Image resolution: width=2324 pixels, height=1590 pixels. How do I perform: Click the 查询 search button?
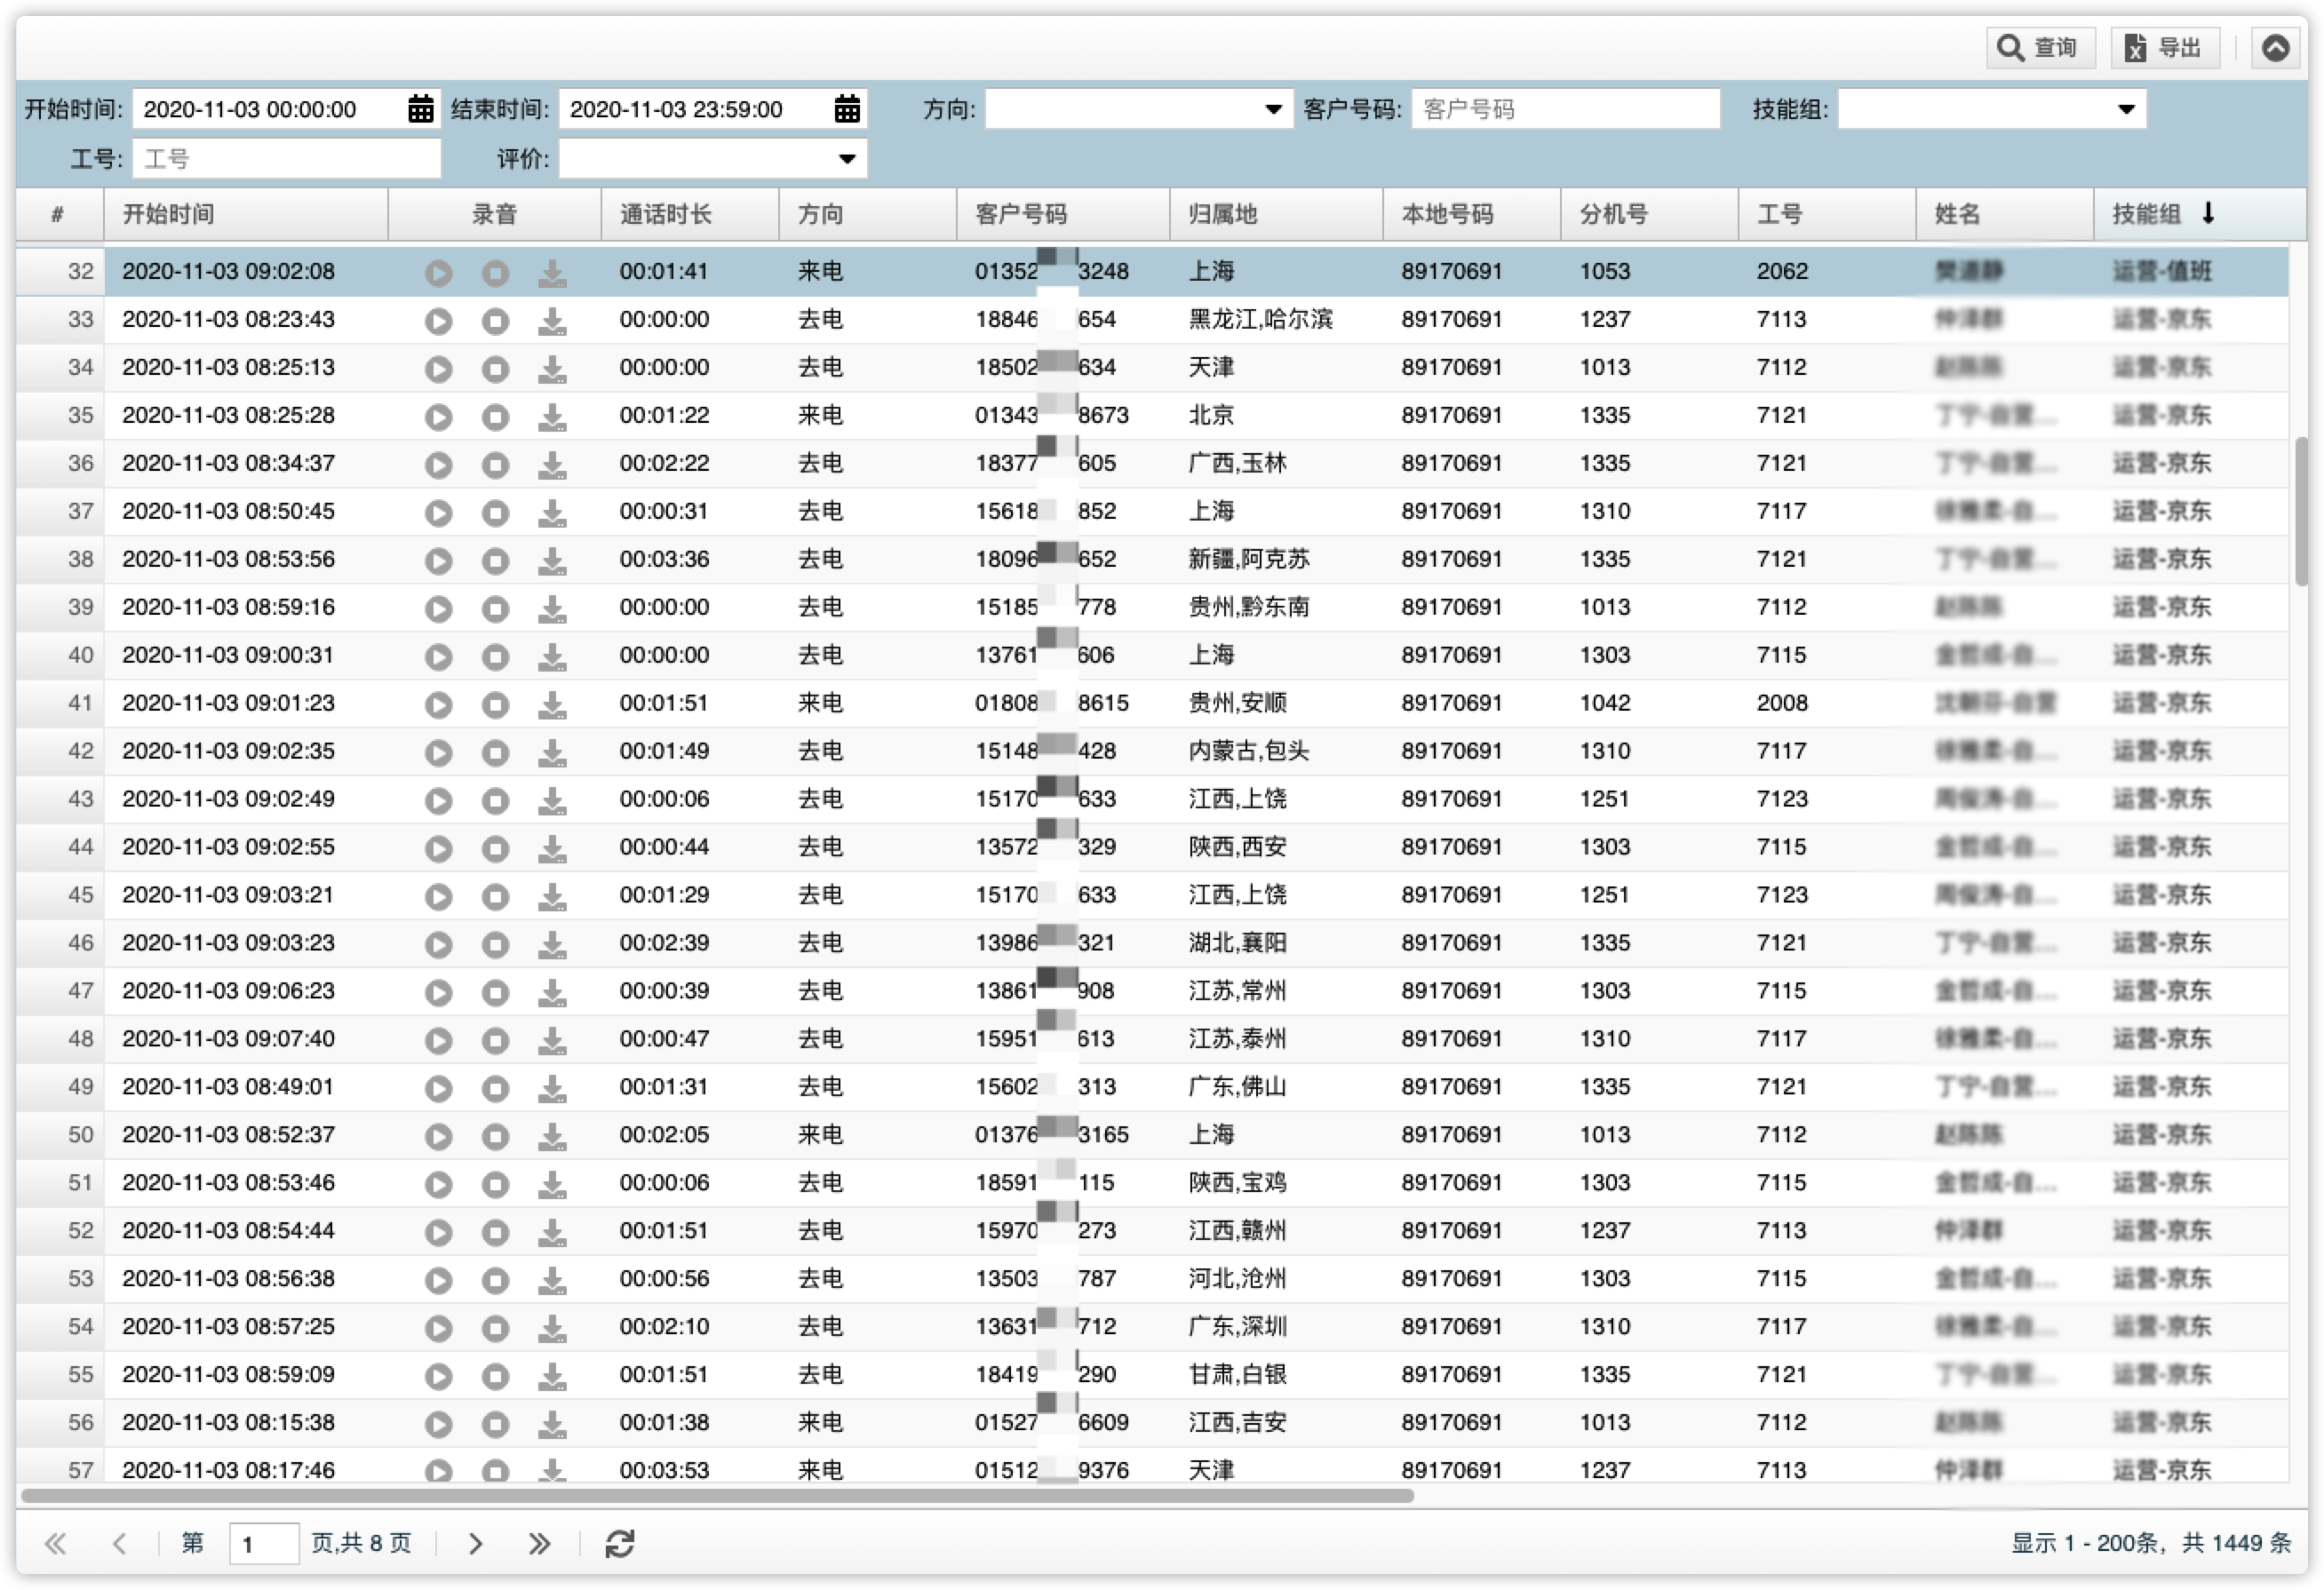(x=2040, y=48)
